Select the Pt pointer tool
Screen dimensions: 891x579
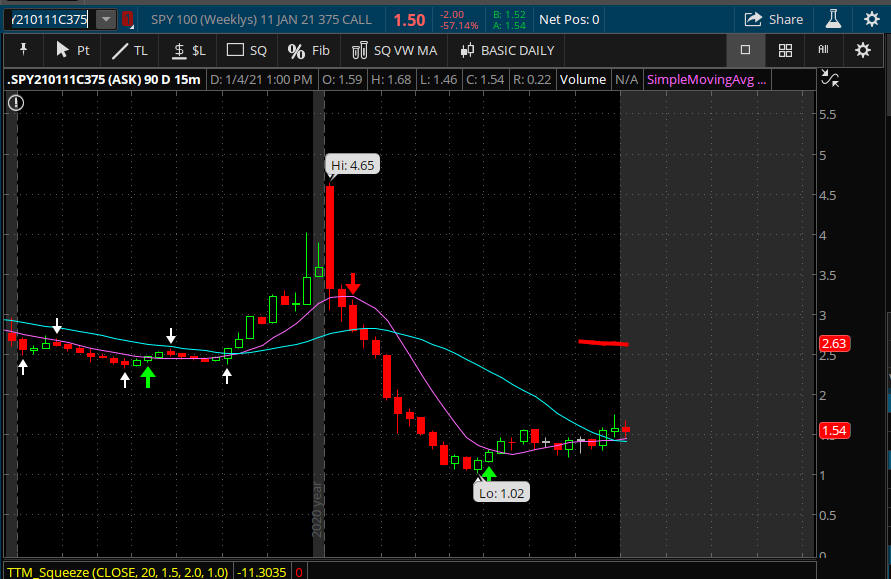(72, 50)
